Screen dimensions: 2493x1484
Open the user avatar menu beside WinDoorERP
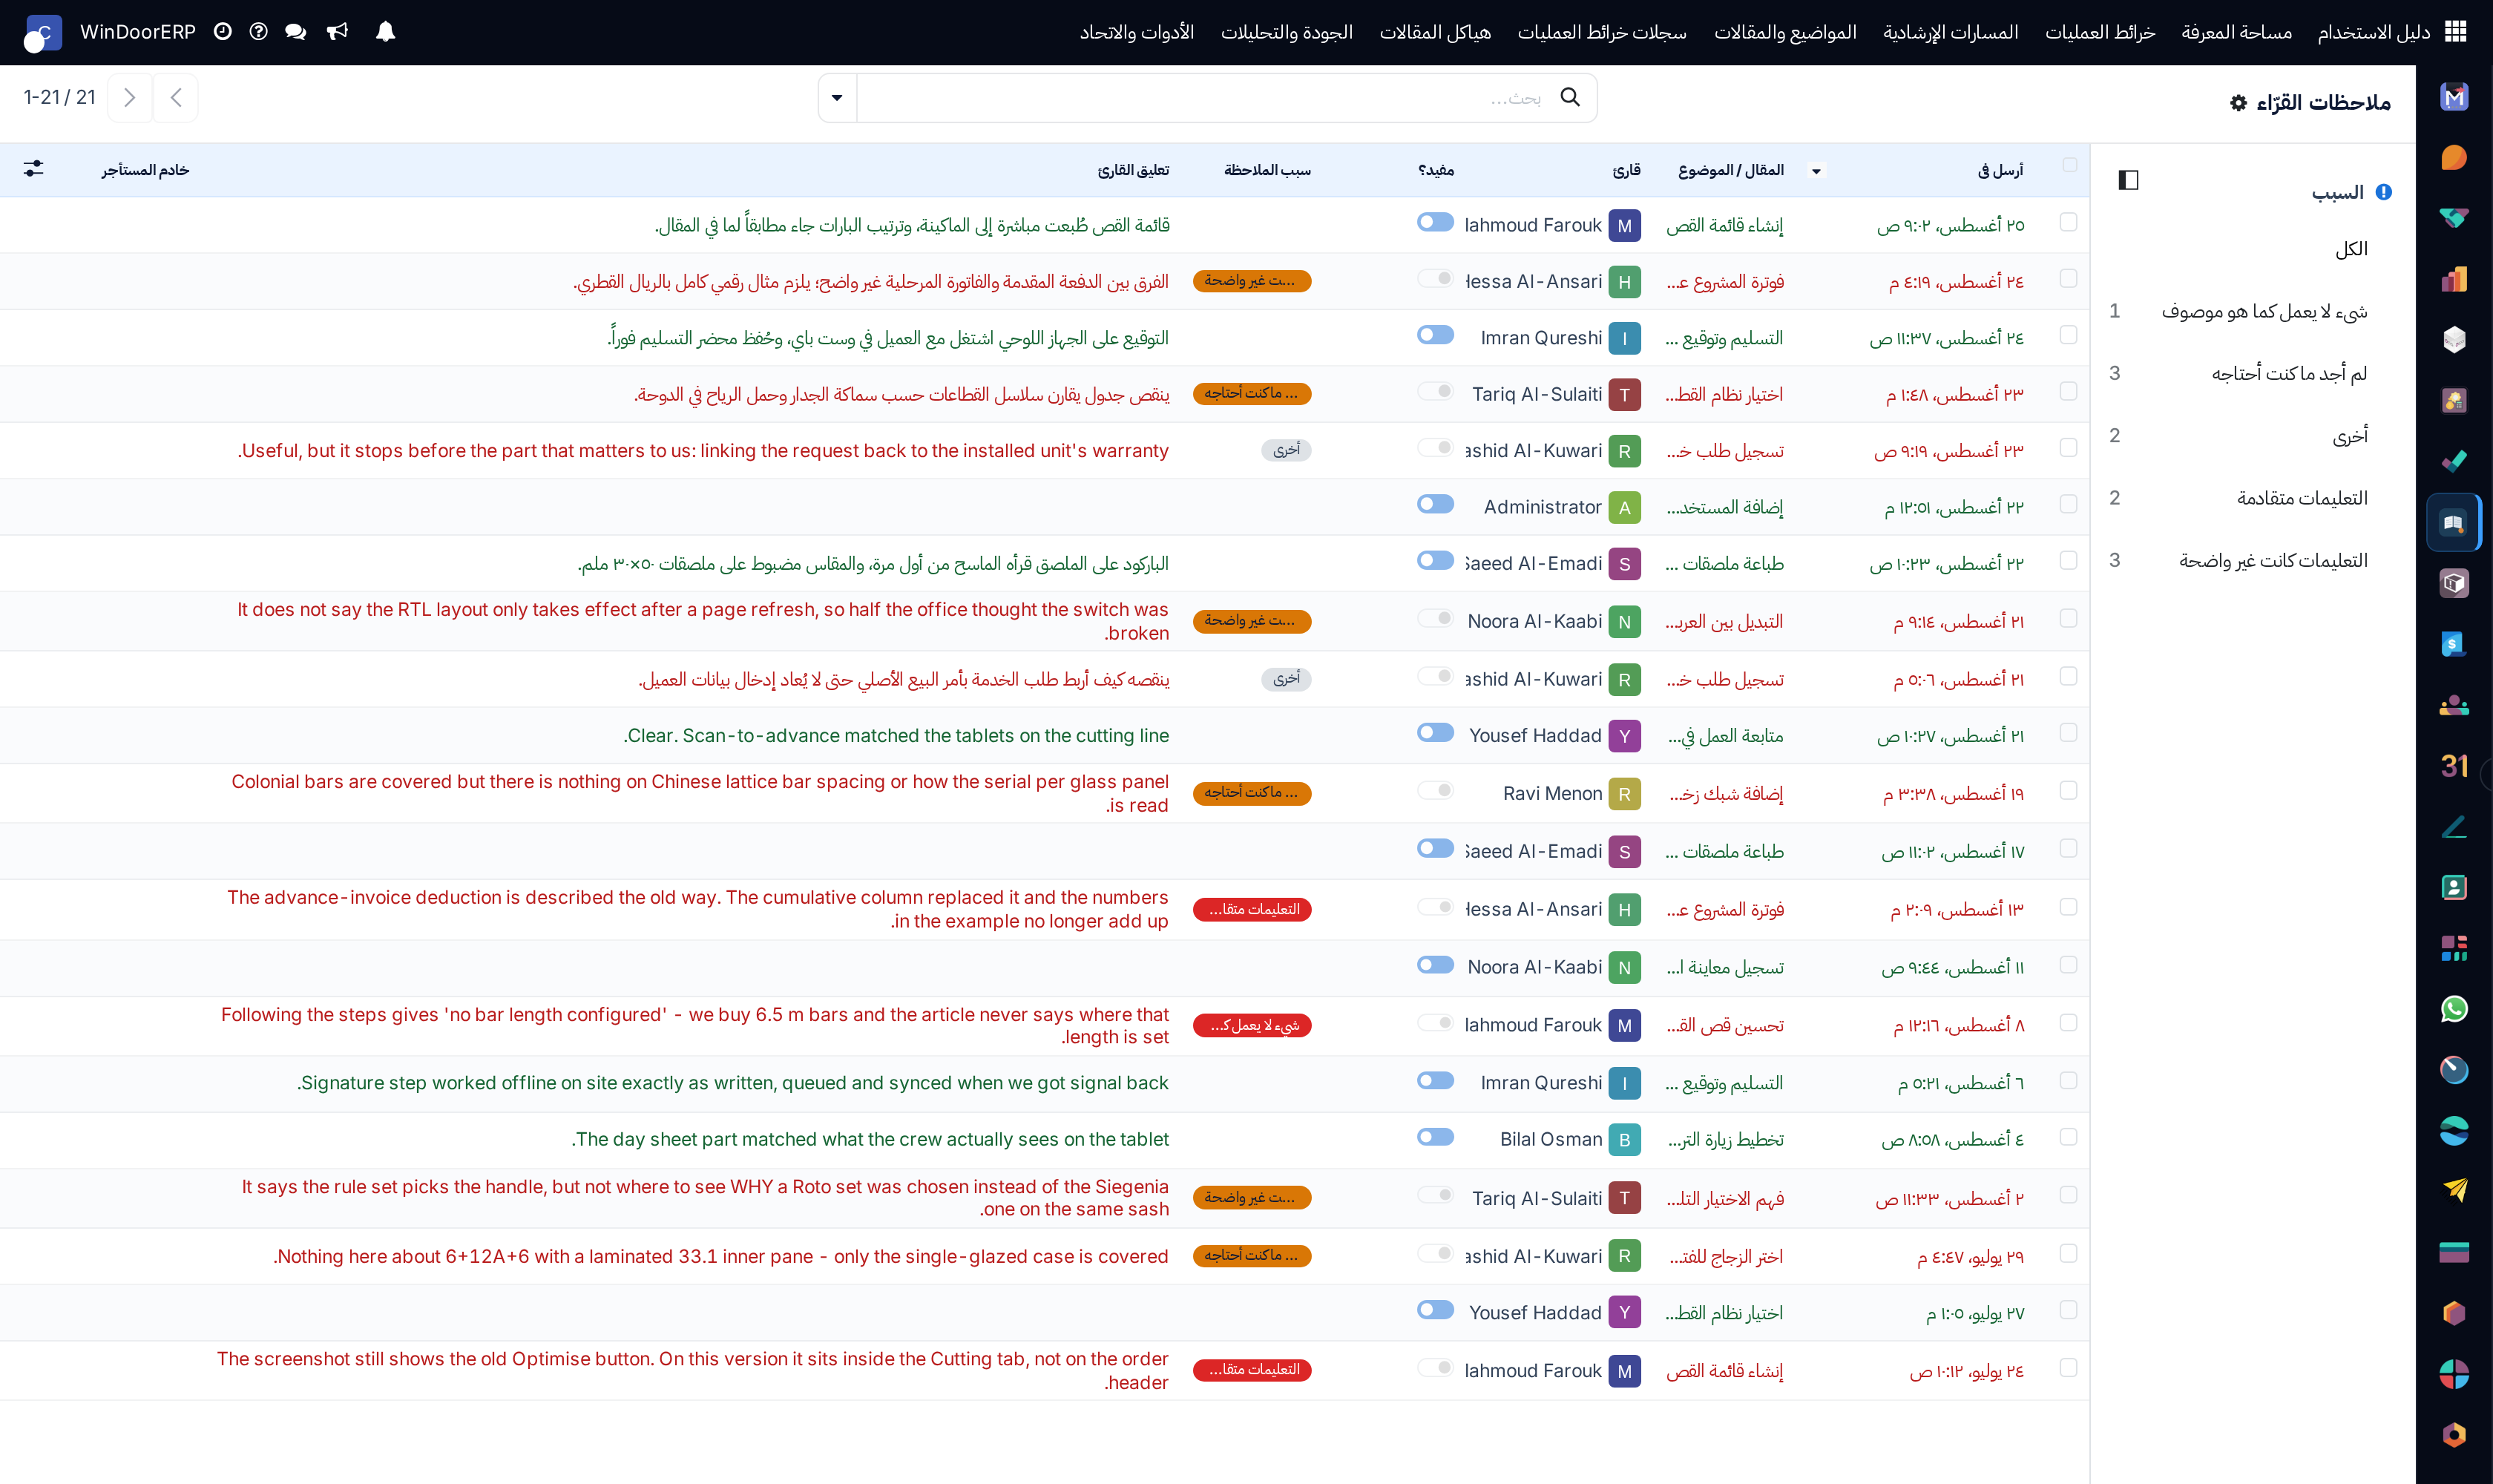point(42,33)
